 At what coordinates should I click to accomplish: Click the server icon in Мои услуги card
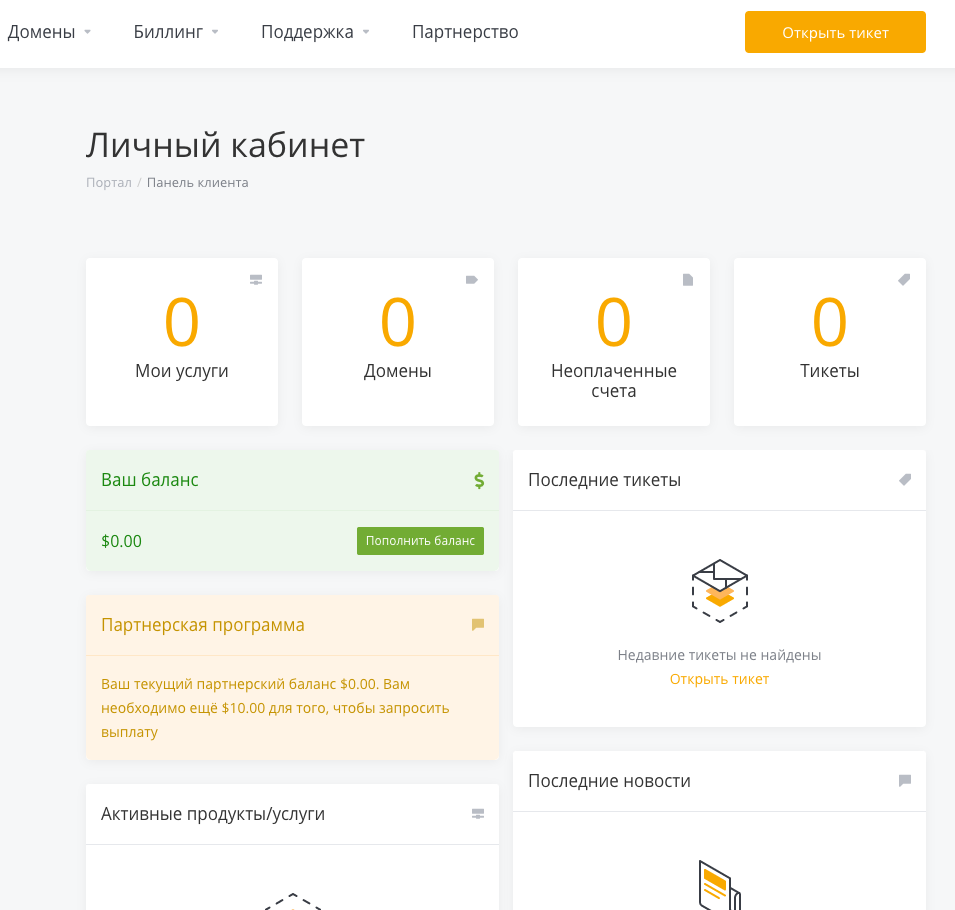coord(256,280)
